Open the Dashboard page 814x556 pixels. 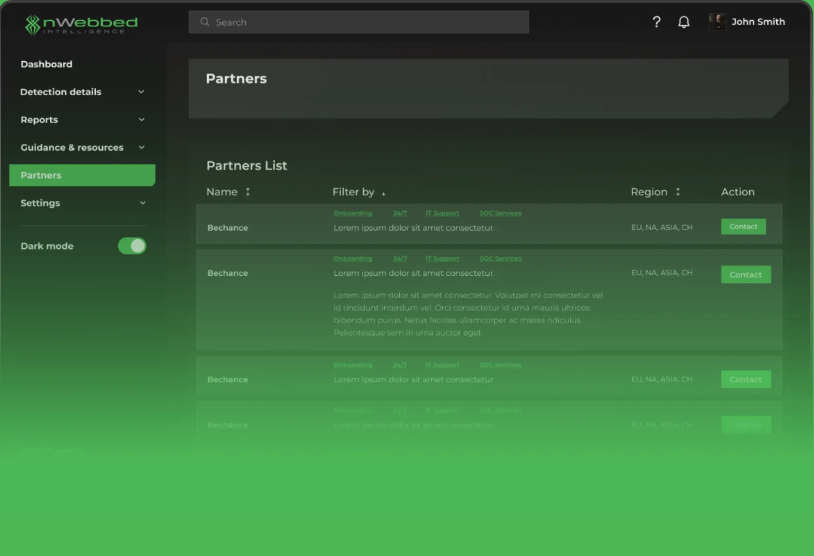[x=46, y=64]
